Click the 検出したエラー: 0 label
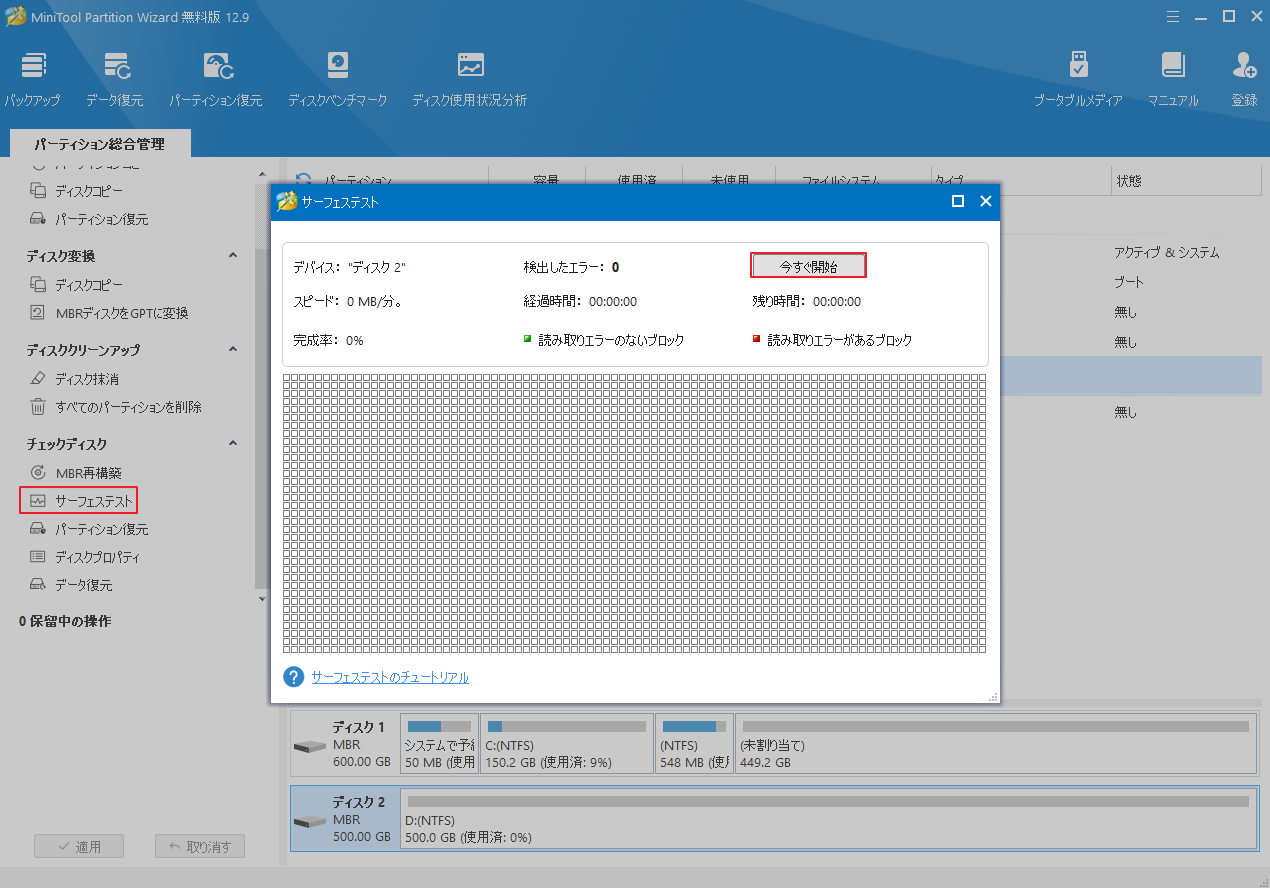 click(571, 267)
